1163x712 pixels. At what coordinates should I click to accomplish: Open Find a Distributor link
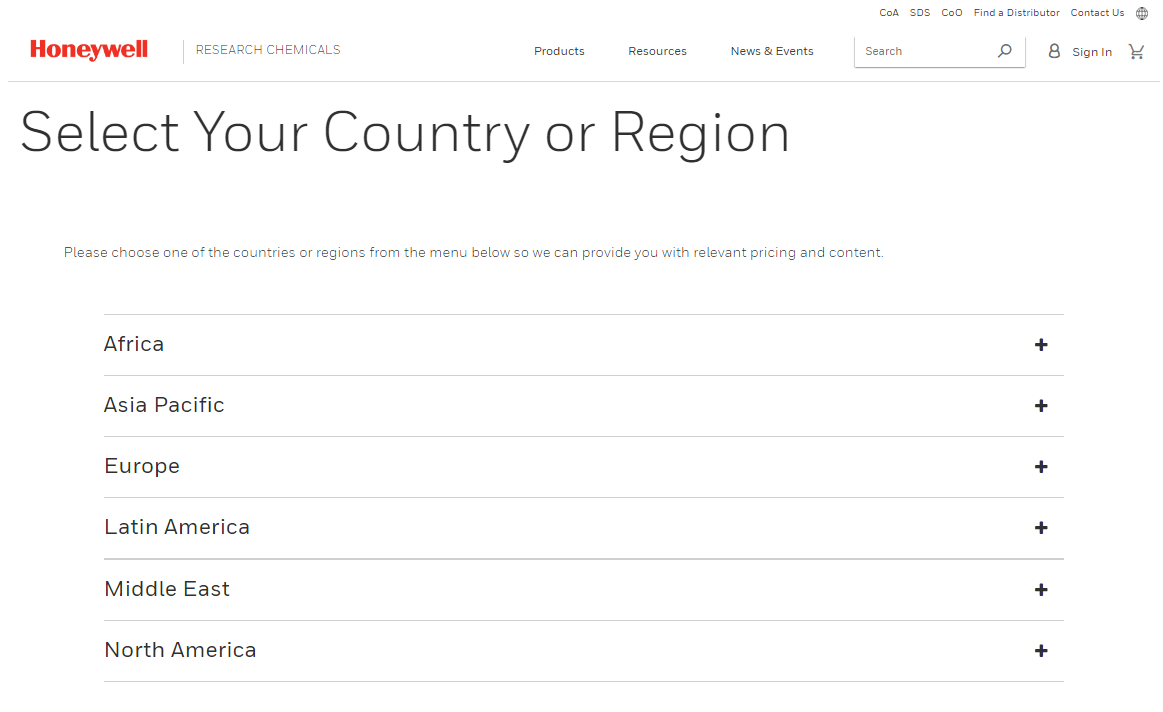click(1016, 13)
